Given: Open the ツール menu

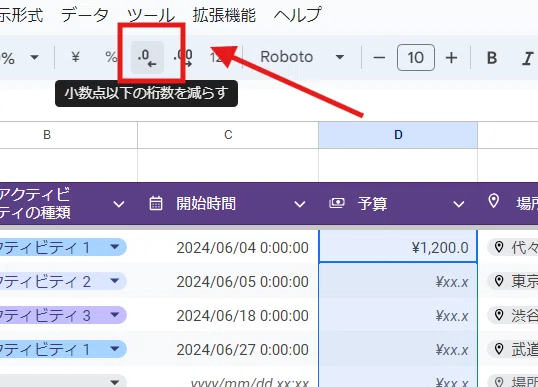Looking at the screenshot, I should (x=151, y=15).
